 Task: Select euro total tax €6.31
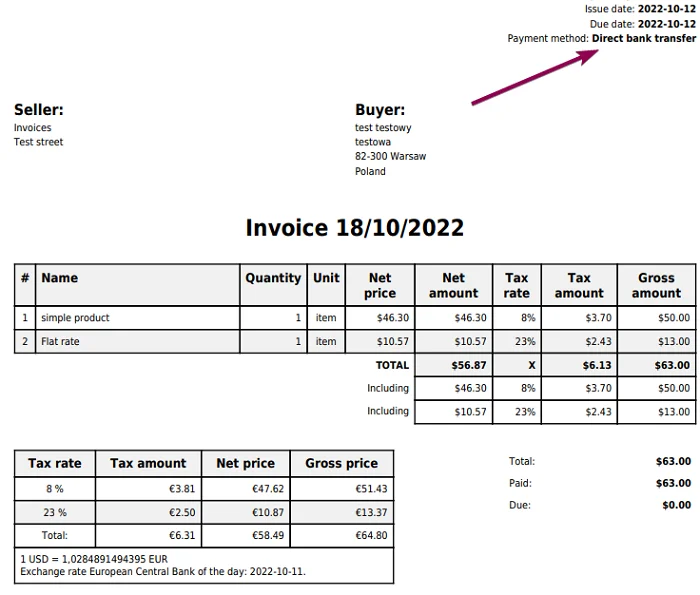coord(182,536)
